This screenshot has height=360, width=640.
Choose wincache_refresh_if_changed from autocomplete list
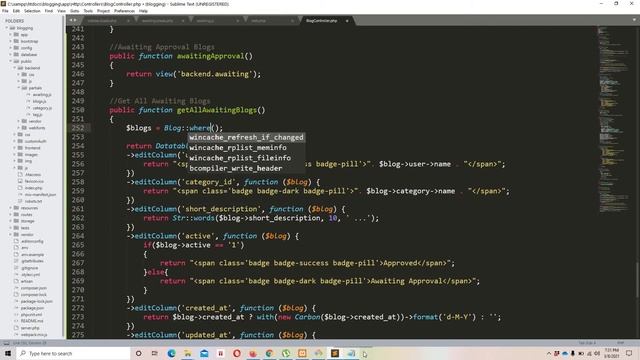click(246, 137)
